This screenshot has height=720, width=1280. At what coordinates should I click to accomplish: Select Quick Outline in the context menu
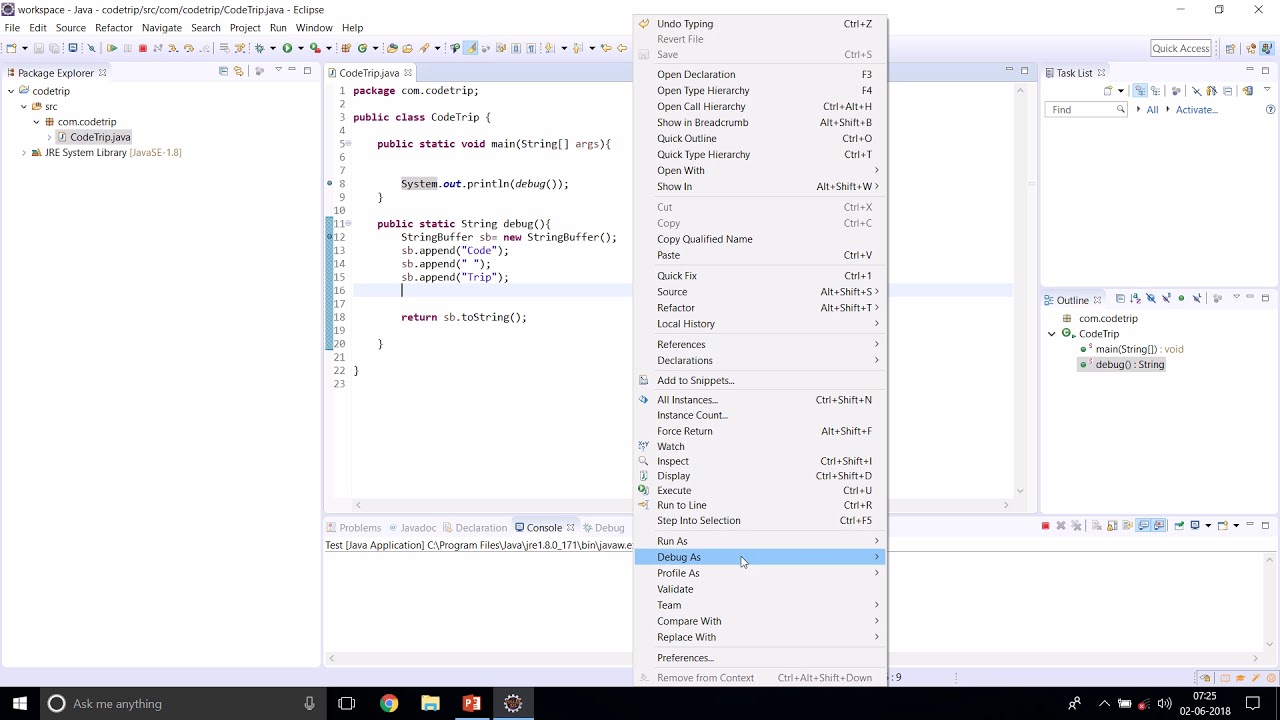(760, 138)
